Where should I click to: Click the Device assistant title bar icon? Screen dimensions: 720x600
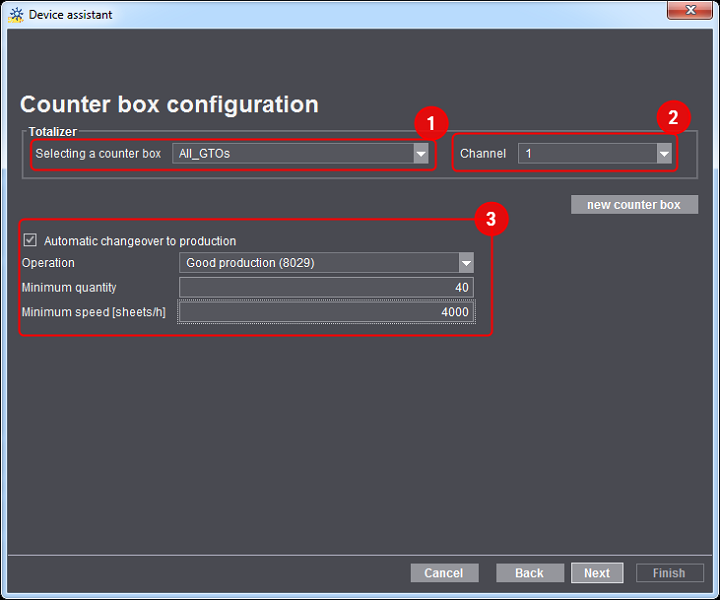(x=15, y=14)
